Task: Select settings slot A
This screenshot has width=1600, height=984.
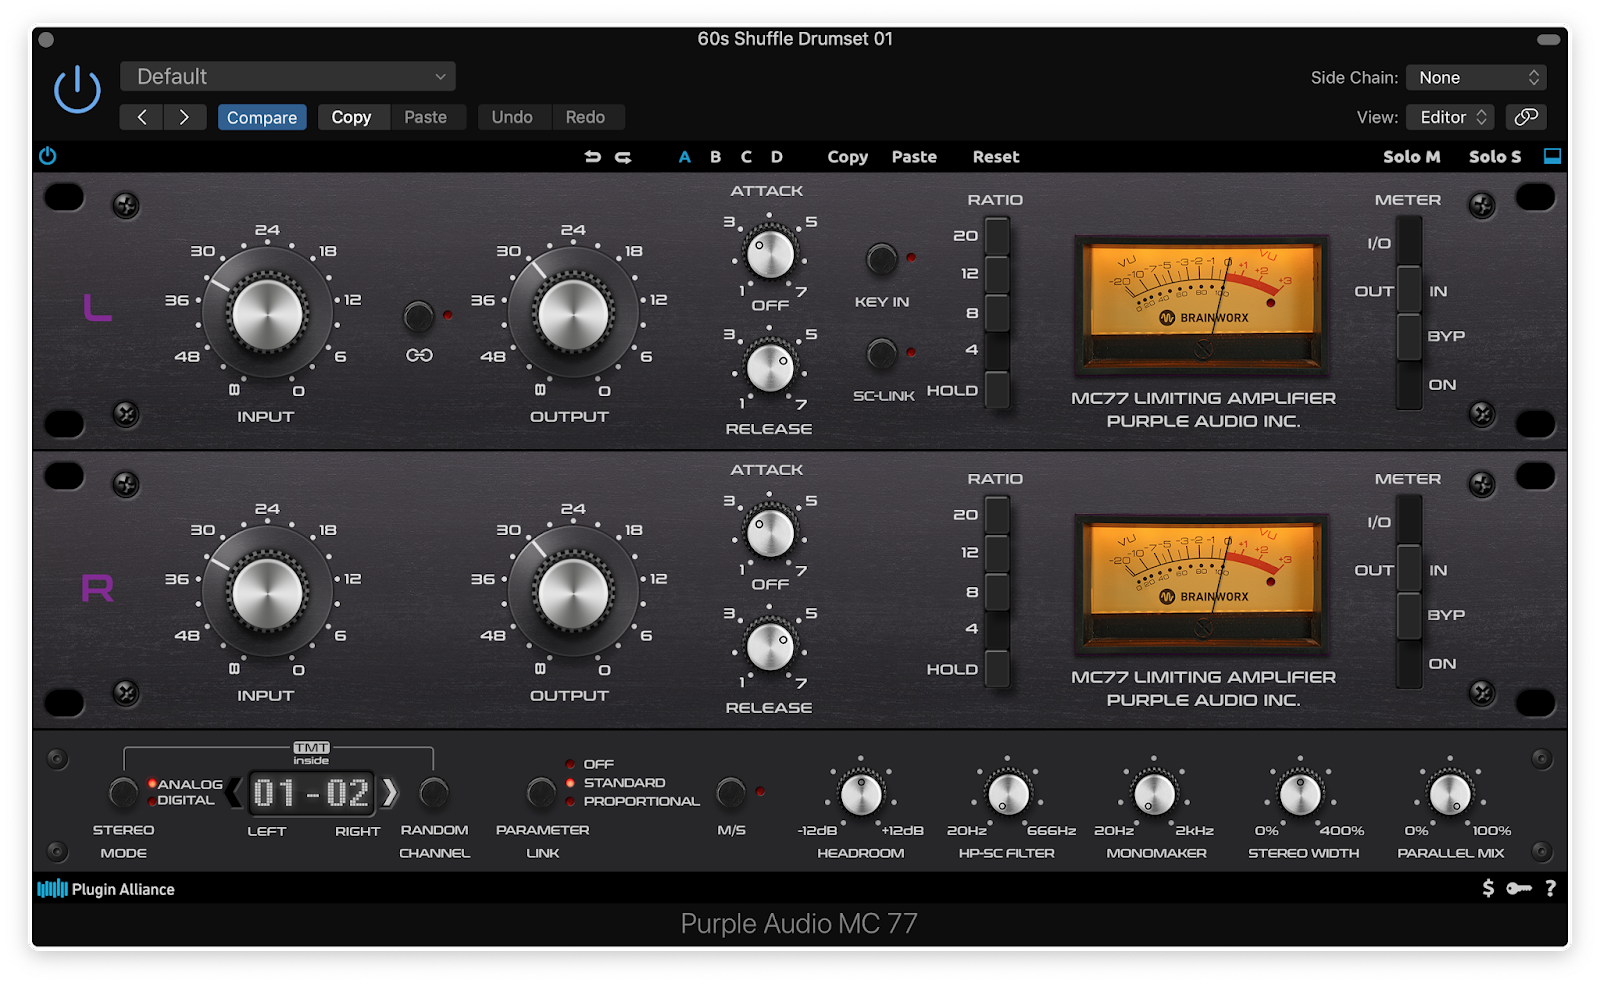Action: 685,157
